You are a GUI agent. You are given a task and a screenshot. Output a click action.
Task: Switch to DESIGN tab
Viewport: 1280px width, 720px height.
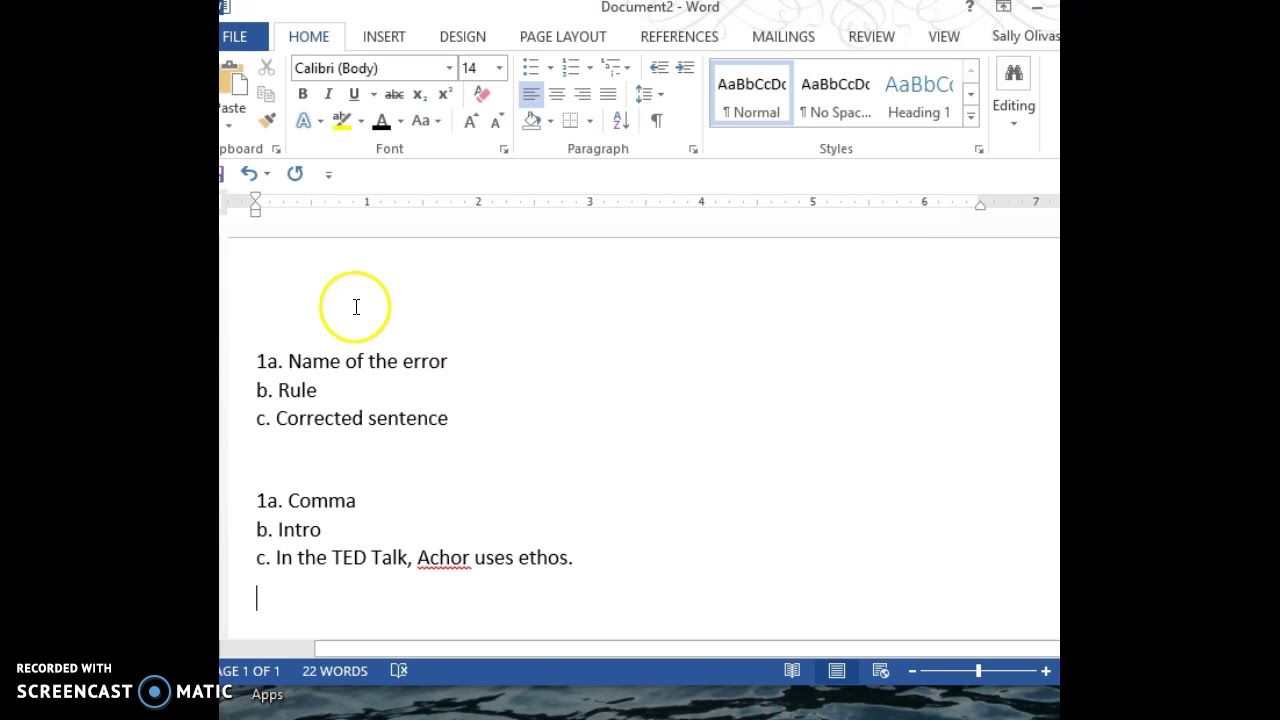tap(462, 36)
